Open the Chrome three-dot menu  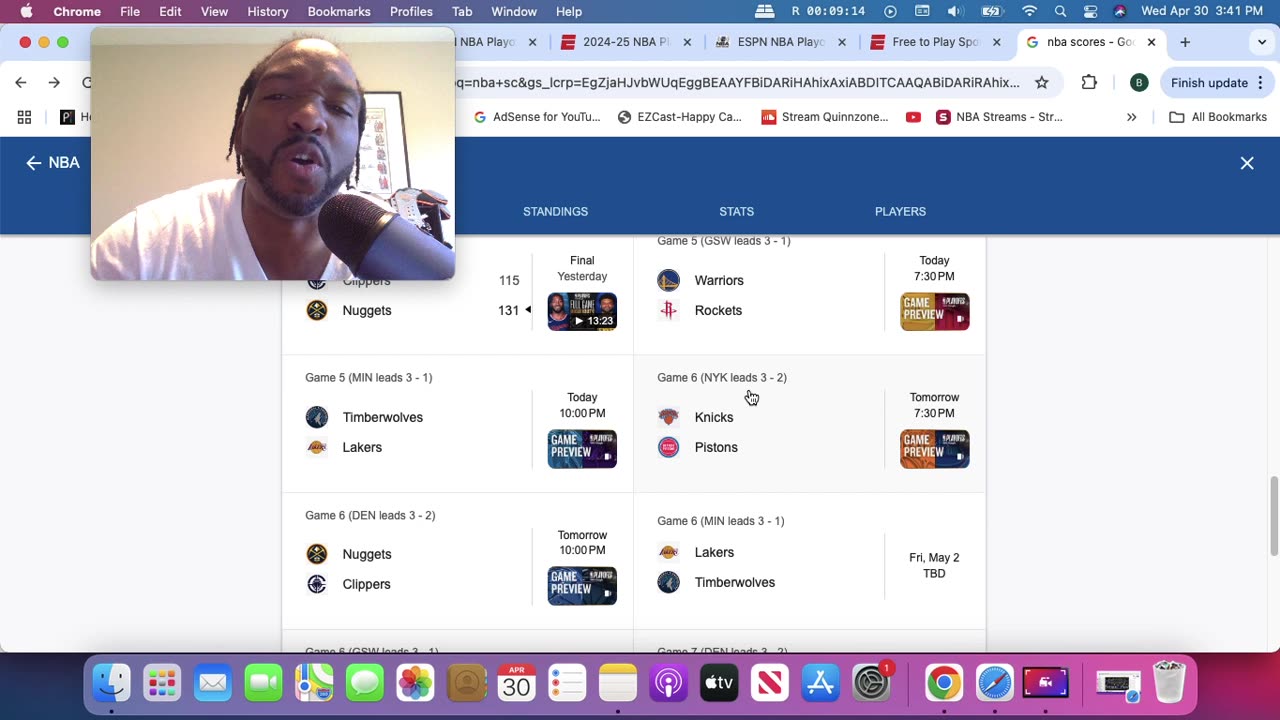point(1260,83)
